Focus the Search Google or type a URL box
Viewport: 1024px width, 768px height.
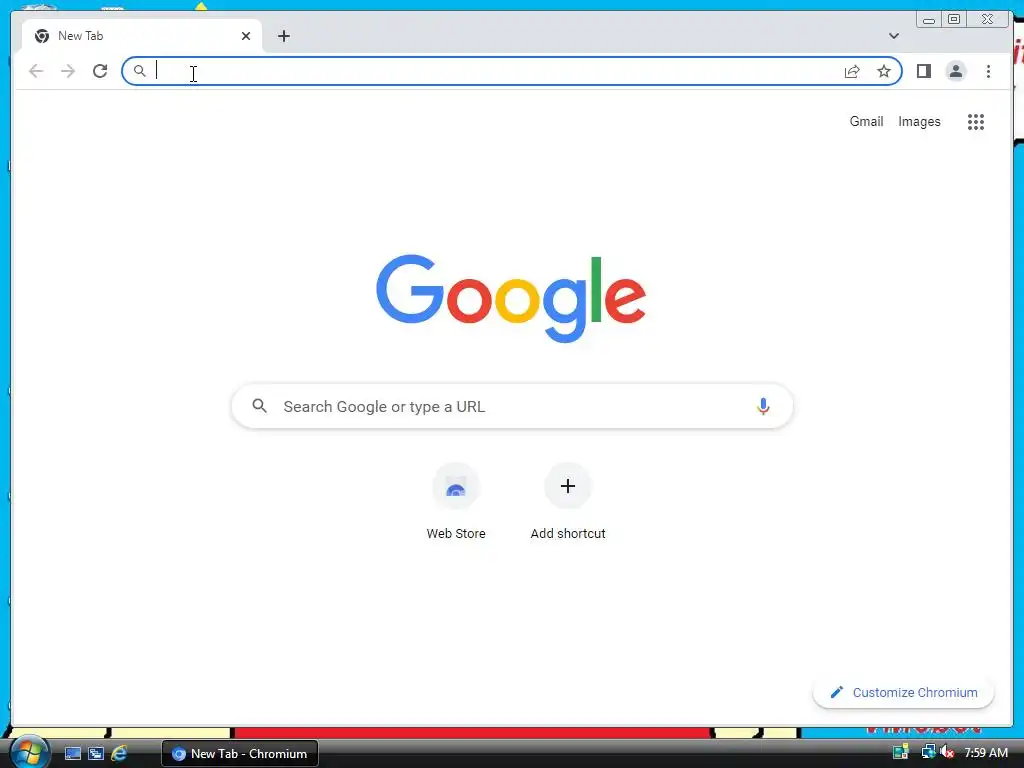point(512,406)
